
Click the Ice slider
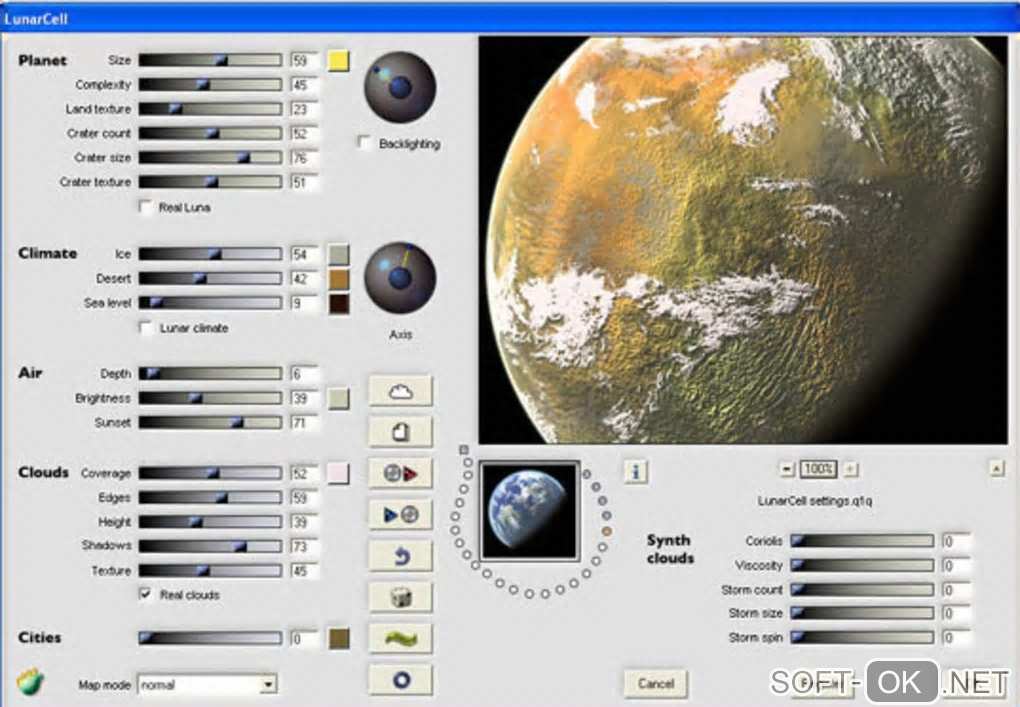[210, 254]
